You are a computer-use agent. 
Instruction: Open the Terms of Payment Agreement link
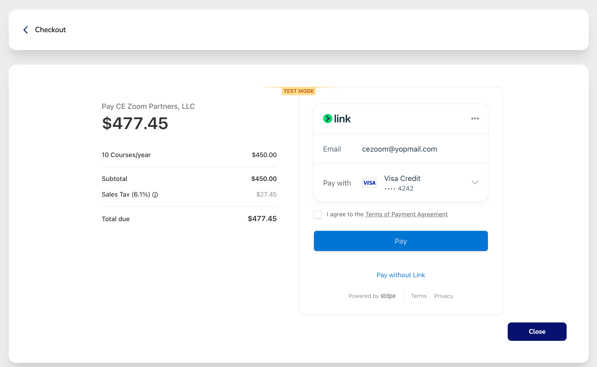(406, 214)
